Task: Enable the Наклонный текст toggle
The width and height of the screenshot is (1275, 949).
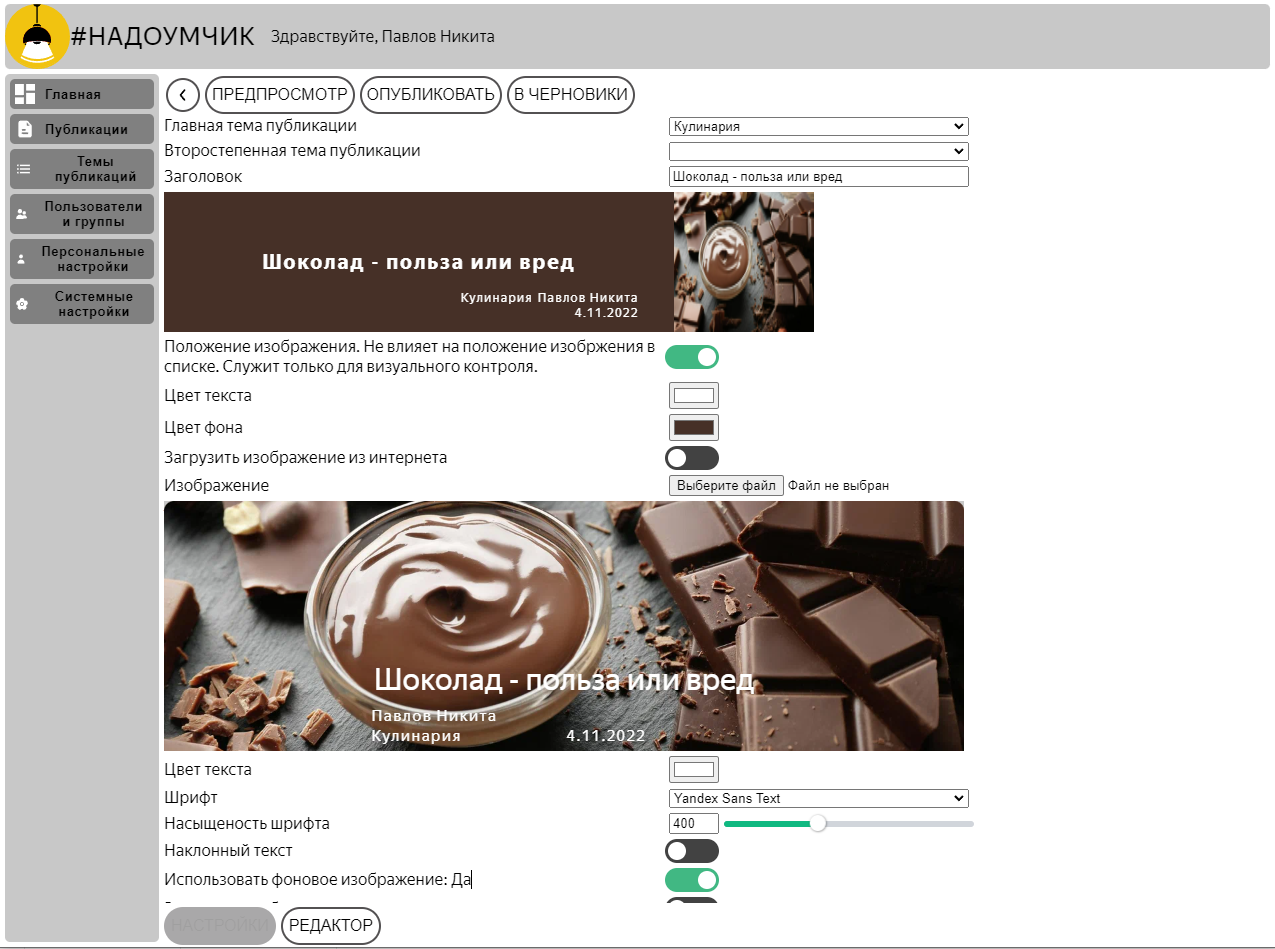Action: point(692,851)
